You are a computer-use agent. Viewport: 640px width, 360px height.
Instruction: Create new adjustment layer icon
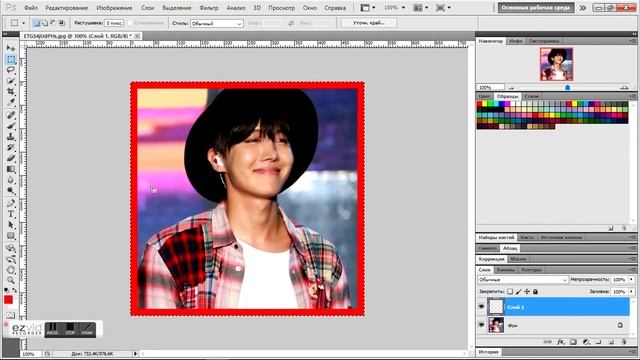[586, 342]
